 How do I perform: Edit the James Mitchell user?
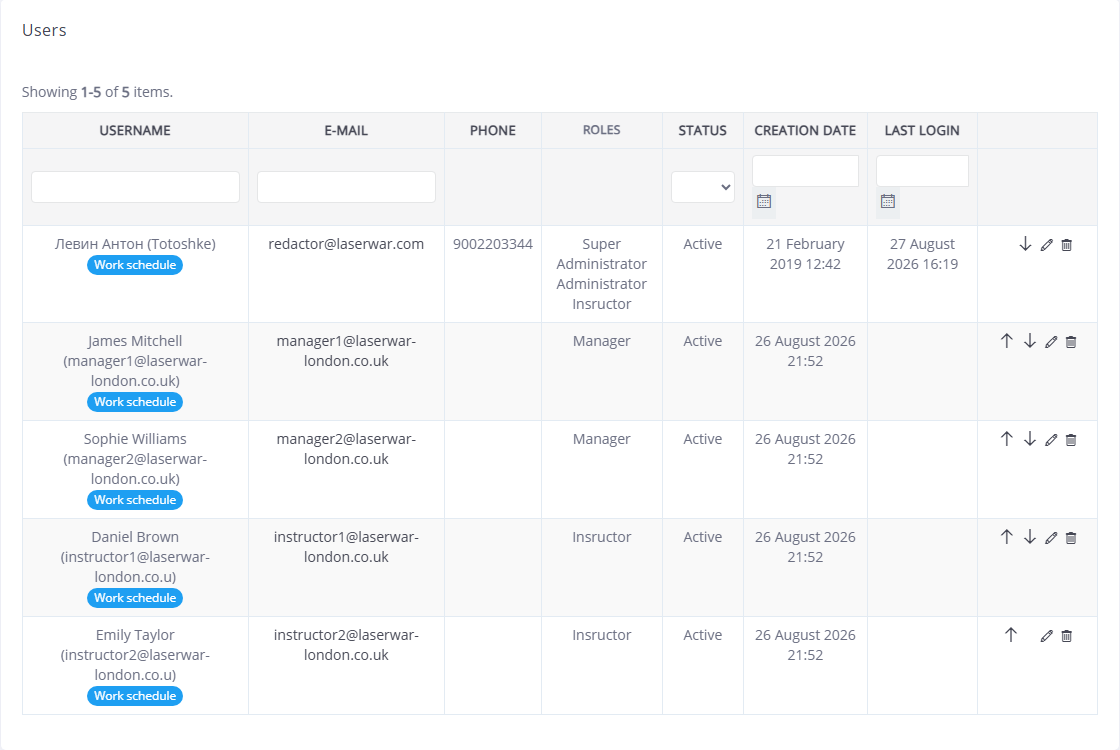tap(1051, 342)
